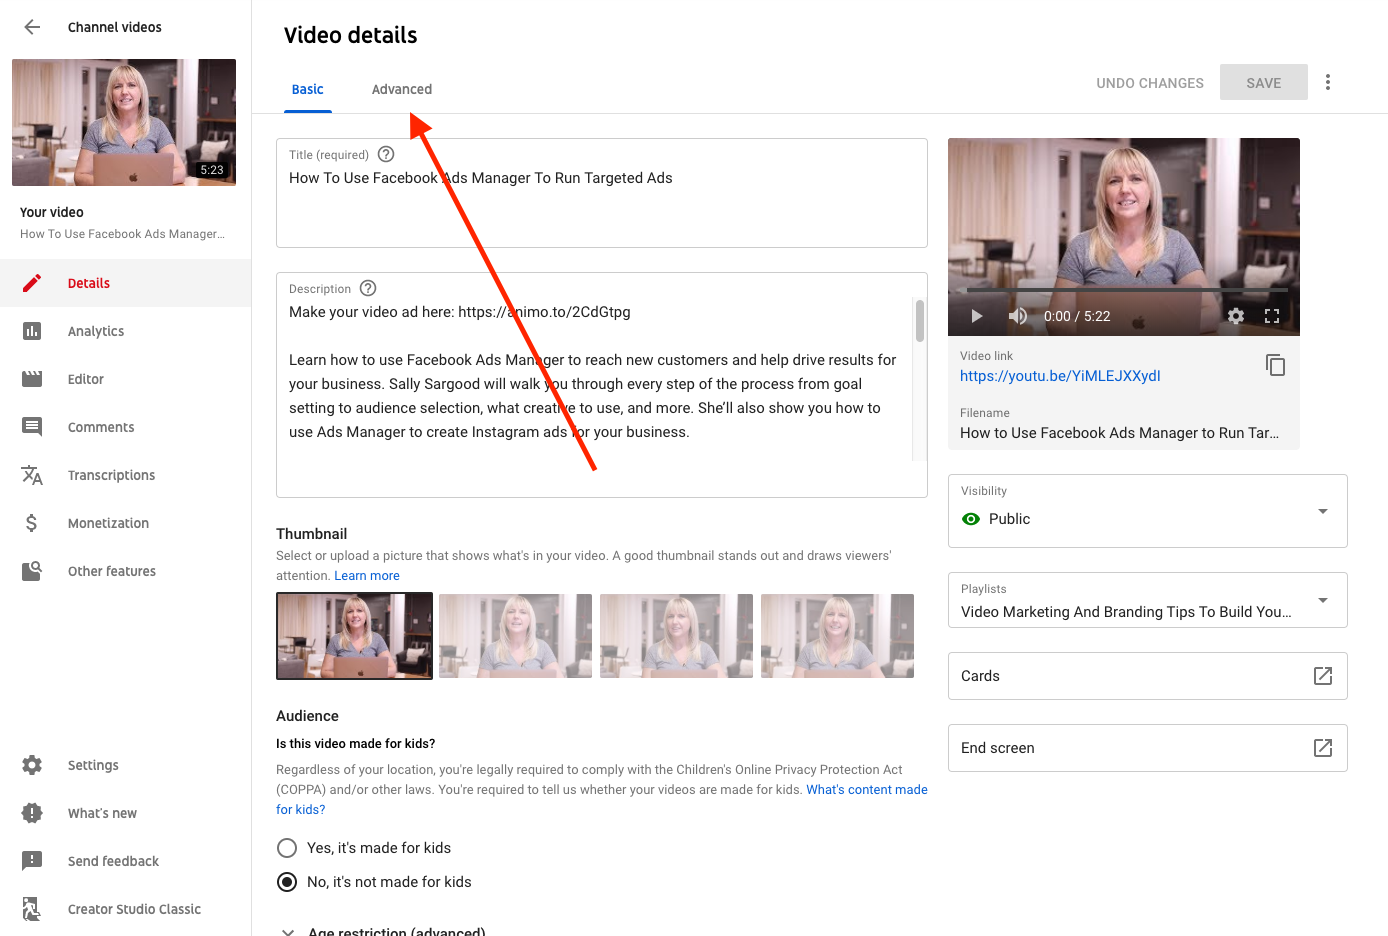Viewport: 1388px width, 936px height.
Task: Go to Editor in the sidebar
Action: [x=125, y=379]
